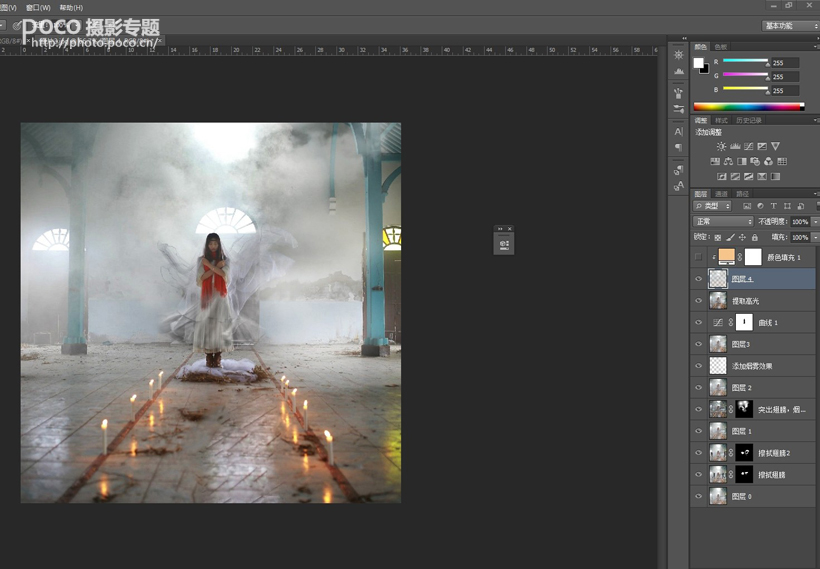
Task: Open the Paragraph panel icon
Action: click(x=679, y=147)
